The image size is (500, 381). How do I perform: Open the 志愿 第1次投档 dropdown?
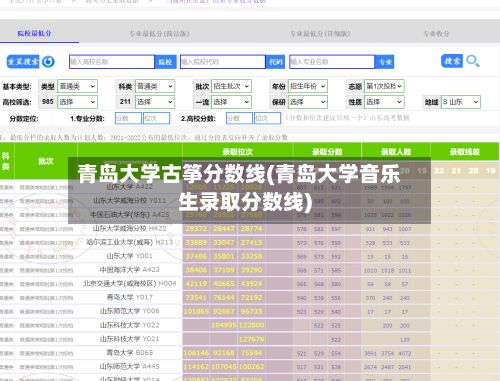point(384,86)
